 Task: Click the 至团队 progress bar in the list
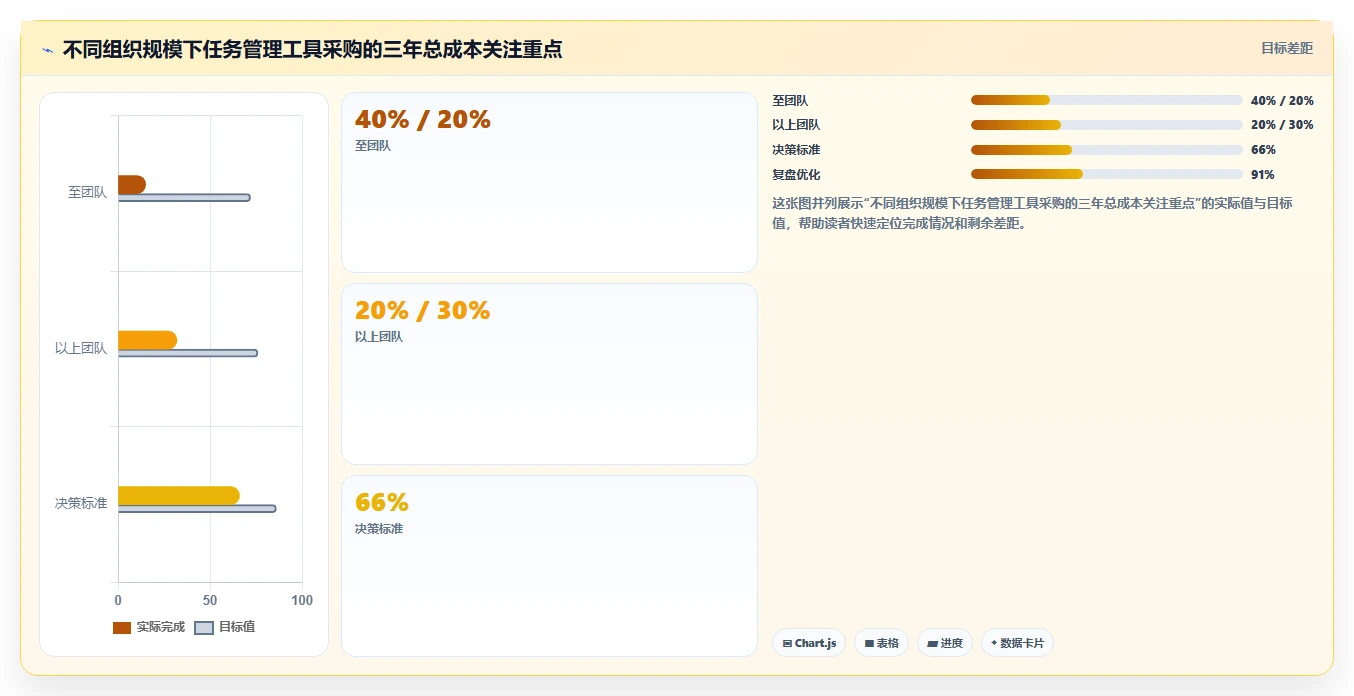pos(1106,100)
